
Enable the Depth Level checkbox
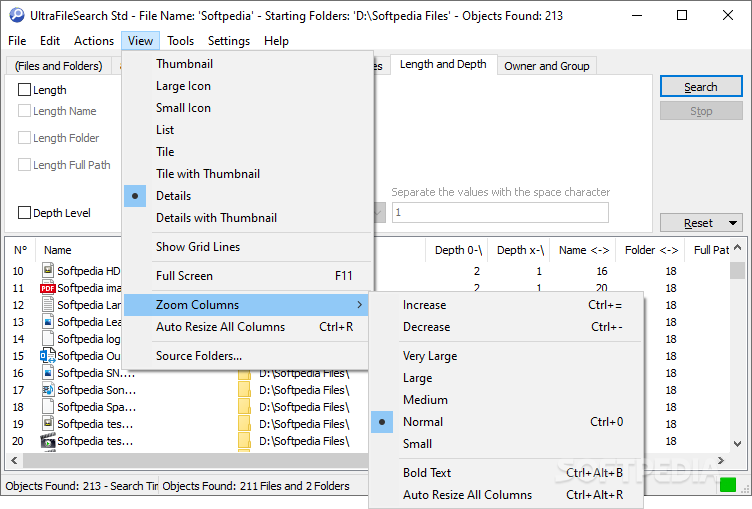[24, 213]
